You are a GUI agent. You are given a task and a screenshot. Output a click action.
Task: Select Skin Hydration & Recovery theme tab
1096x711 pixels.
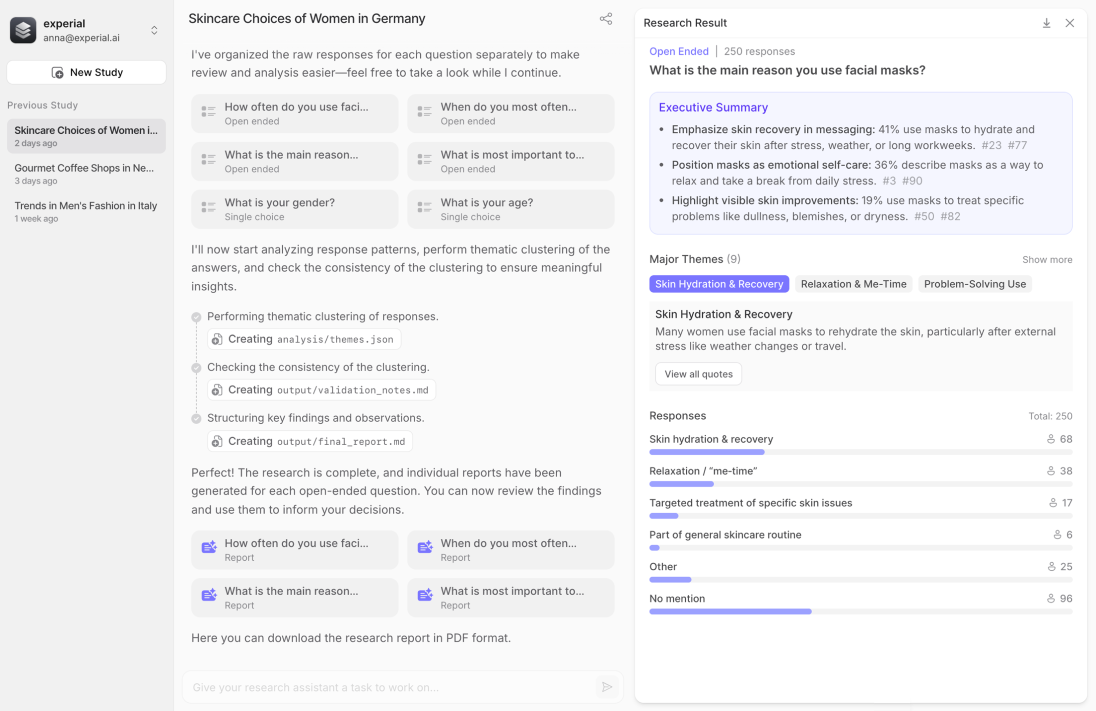click(719, 284)
